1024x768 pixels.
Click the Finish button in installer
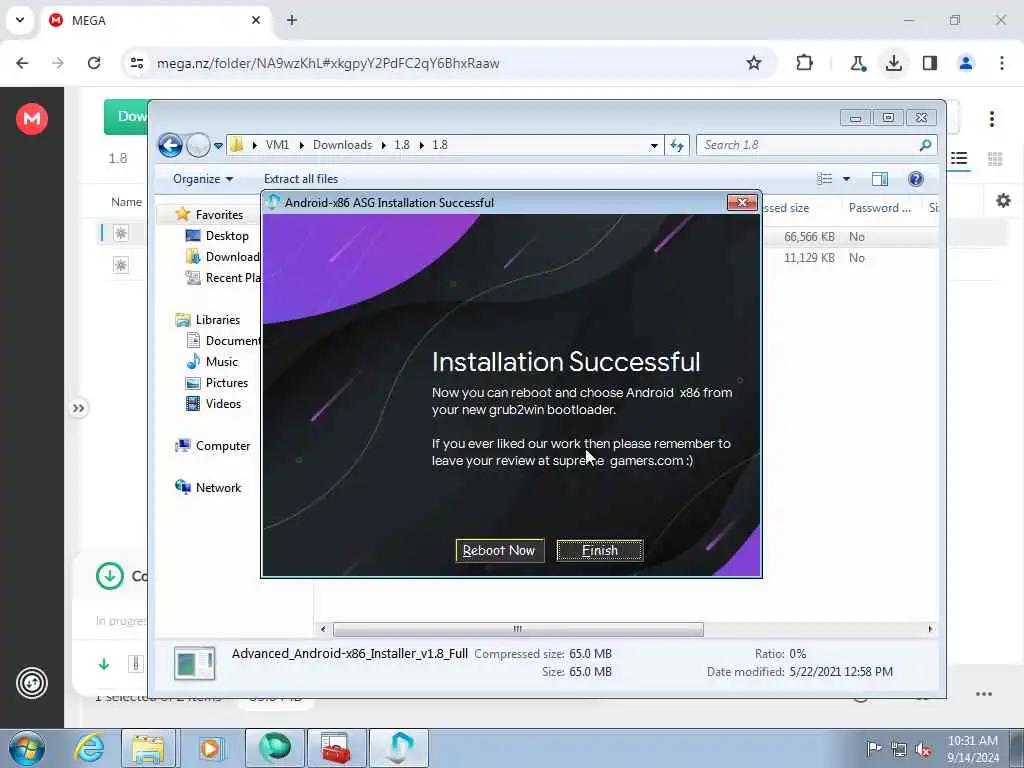[x=600, y=551]
